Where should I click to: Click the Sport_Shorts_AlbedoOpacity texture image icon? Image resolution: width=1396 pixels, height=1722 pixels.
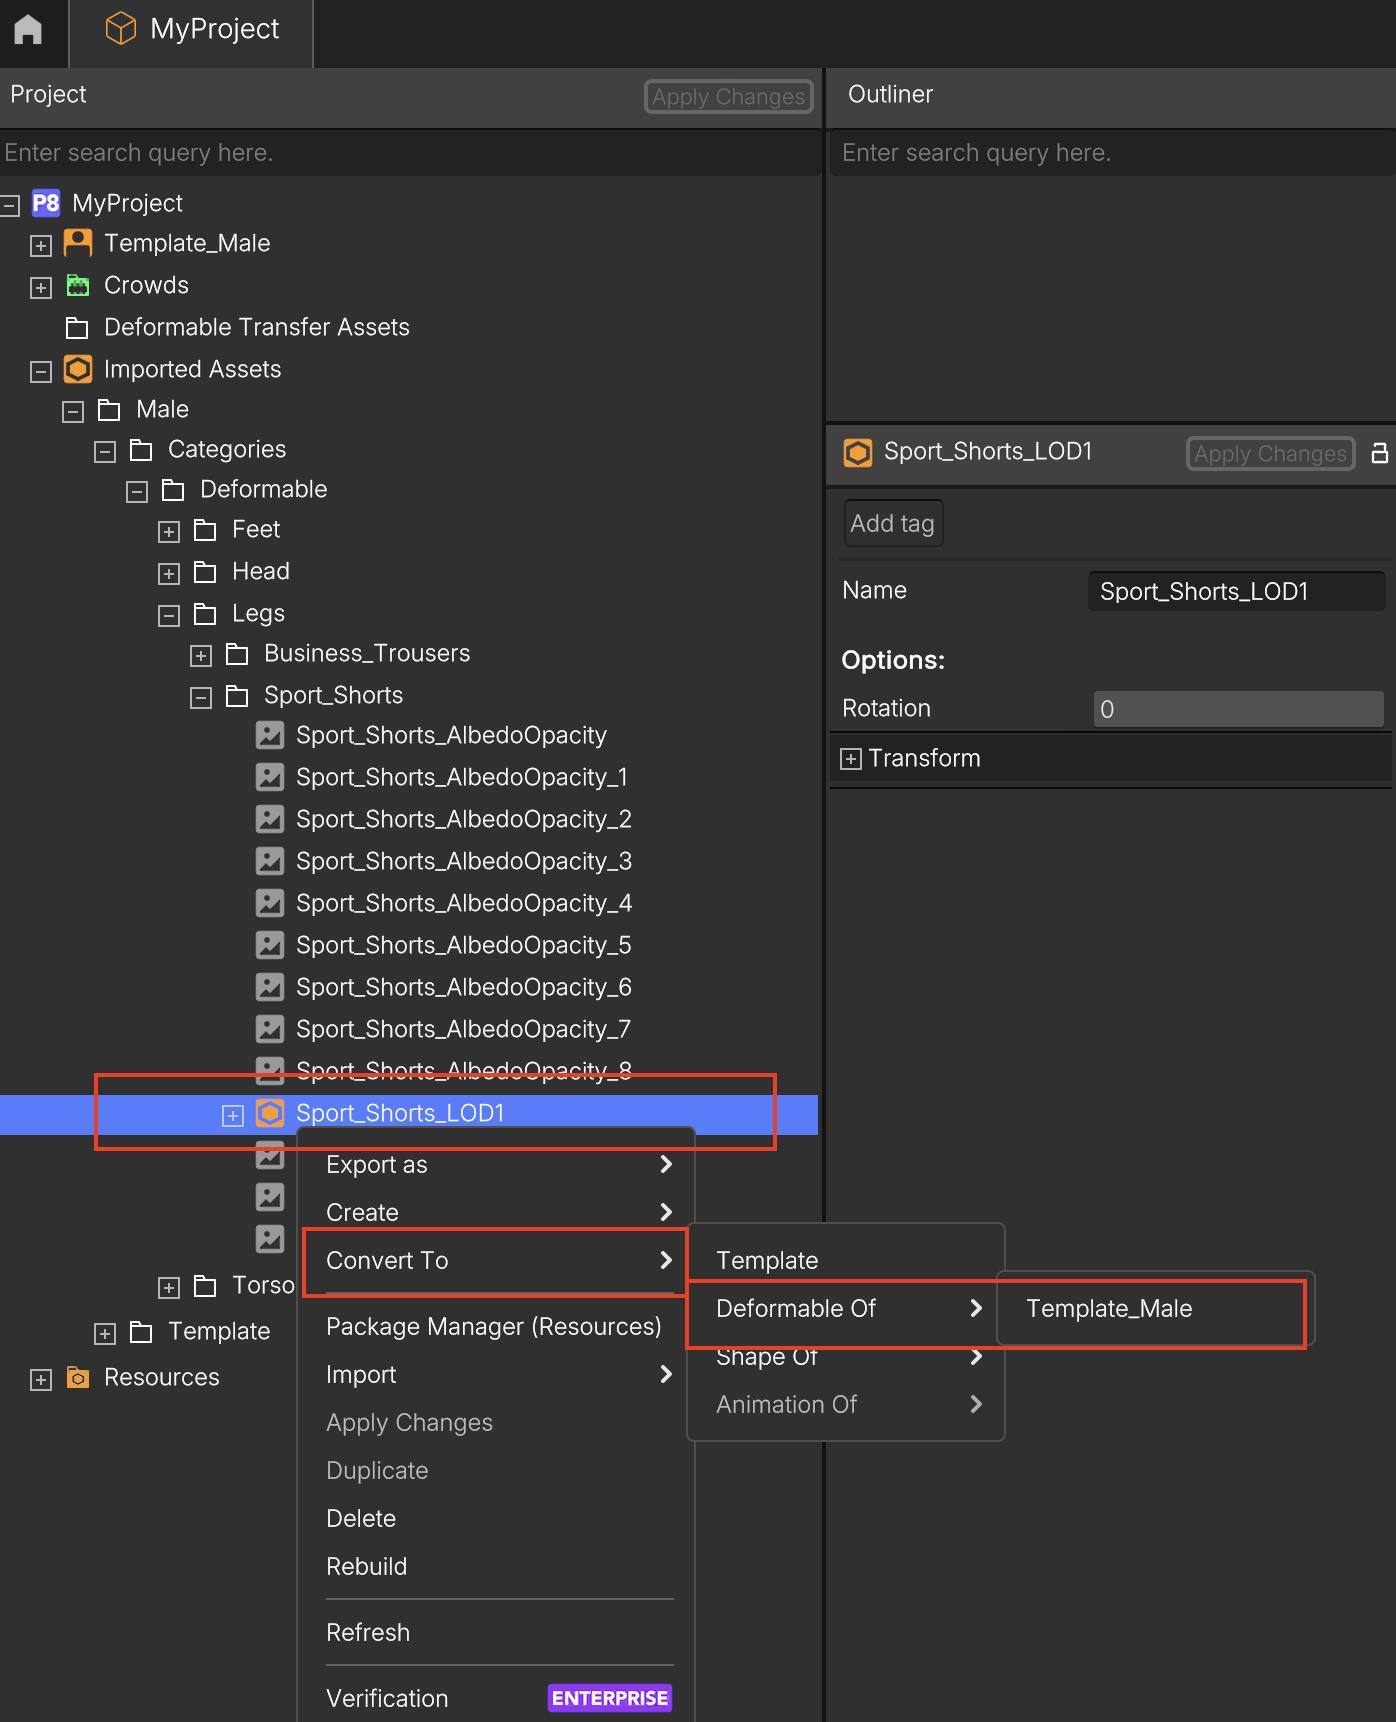pos(270,735)
